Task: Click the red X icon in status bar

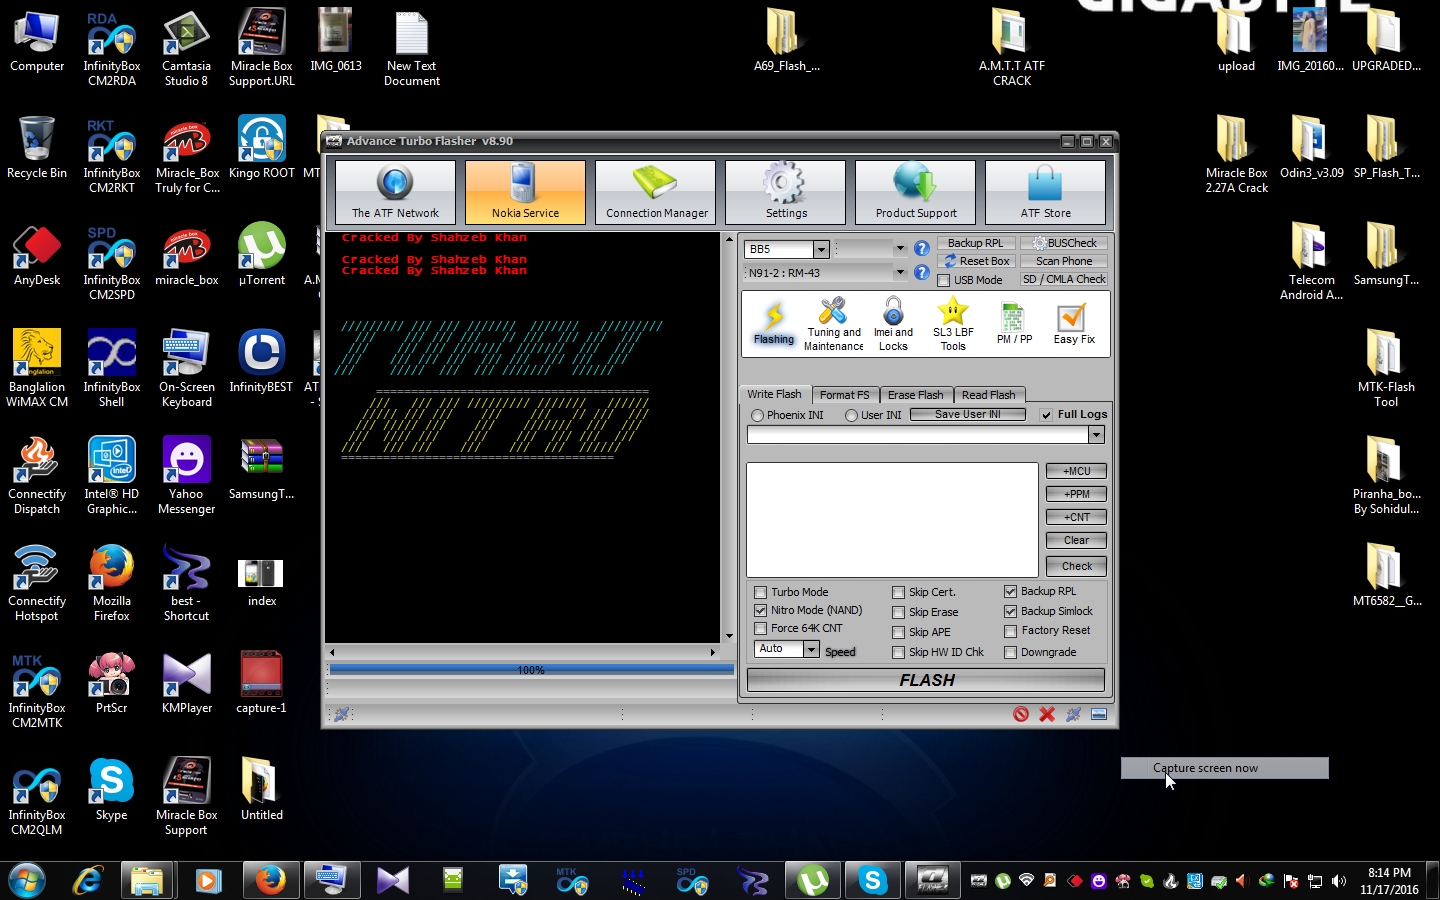Action: coord(1047,714)
